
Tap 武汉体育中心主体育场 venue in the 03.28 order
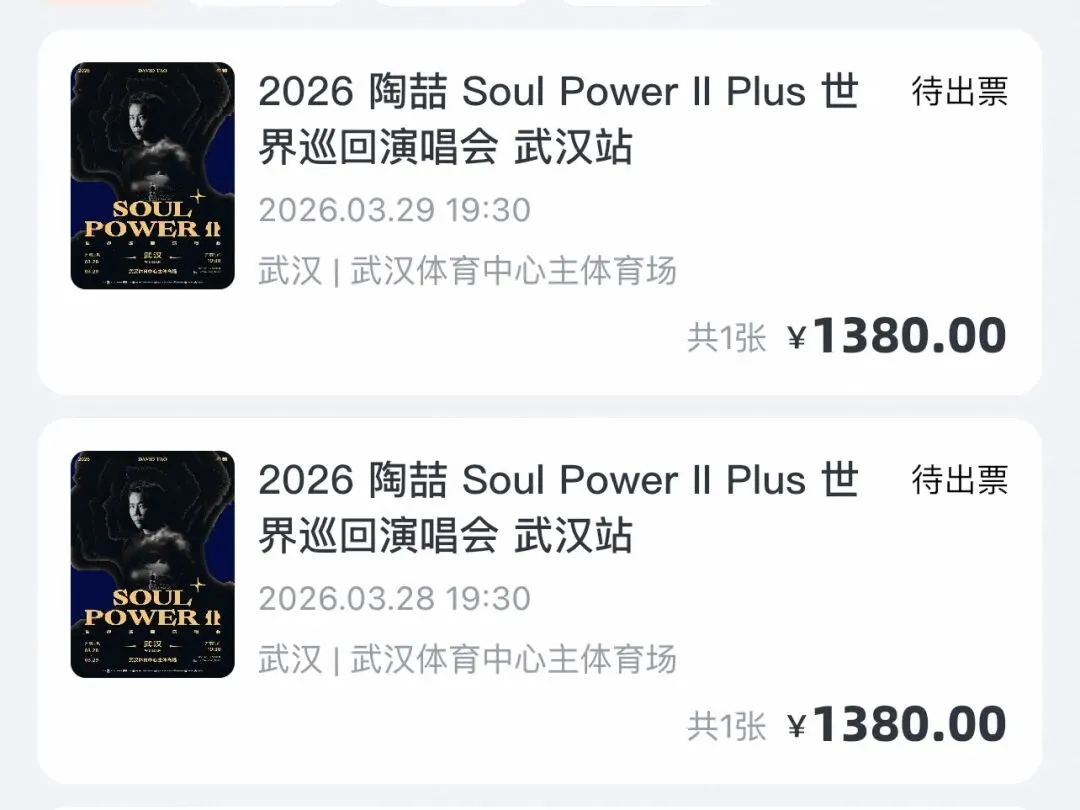click(x=513, y=659)
